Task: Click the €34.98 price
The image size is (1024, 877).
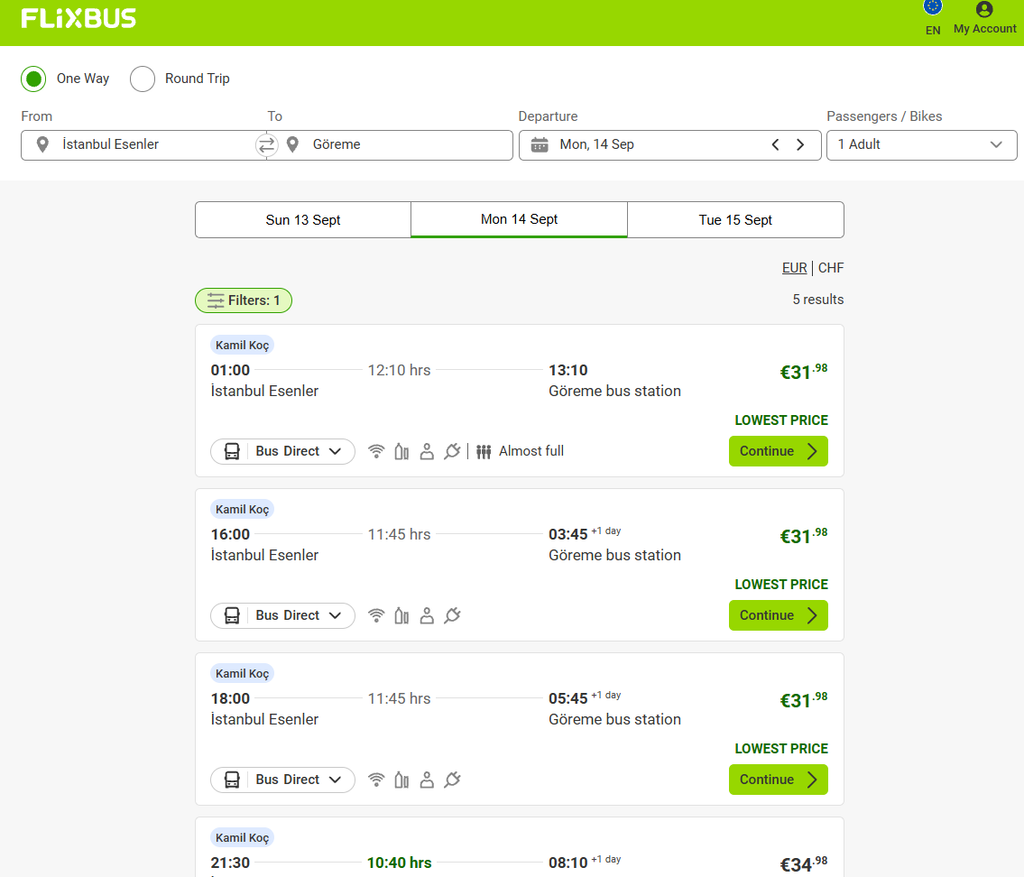Action: coord(804,864)
